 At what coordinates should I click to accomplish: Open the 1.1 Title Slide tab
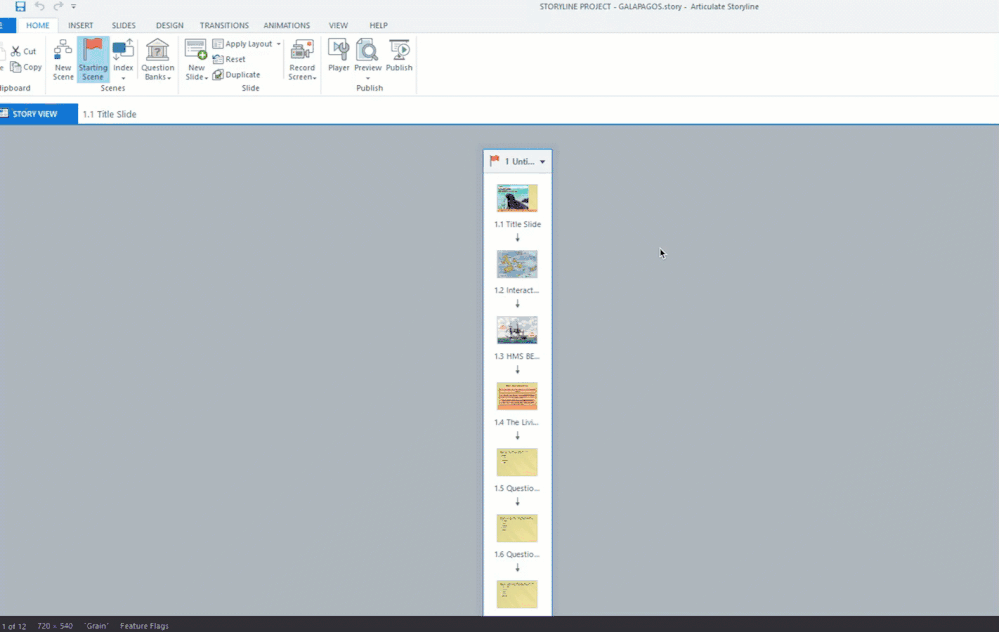[x=109, y=114]
